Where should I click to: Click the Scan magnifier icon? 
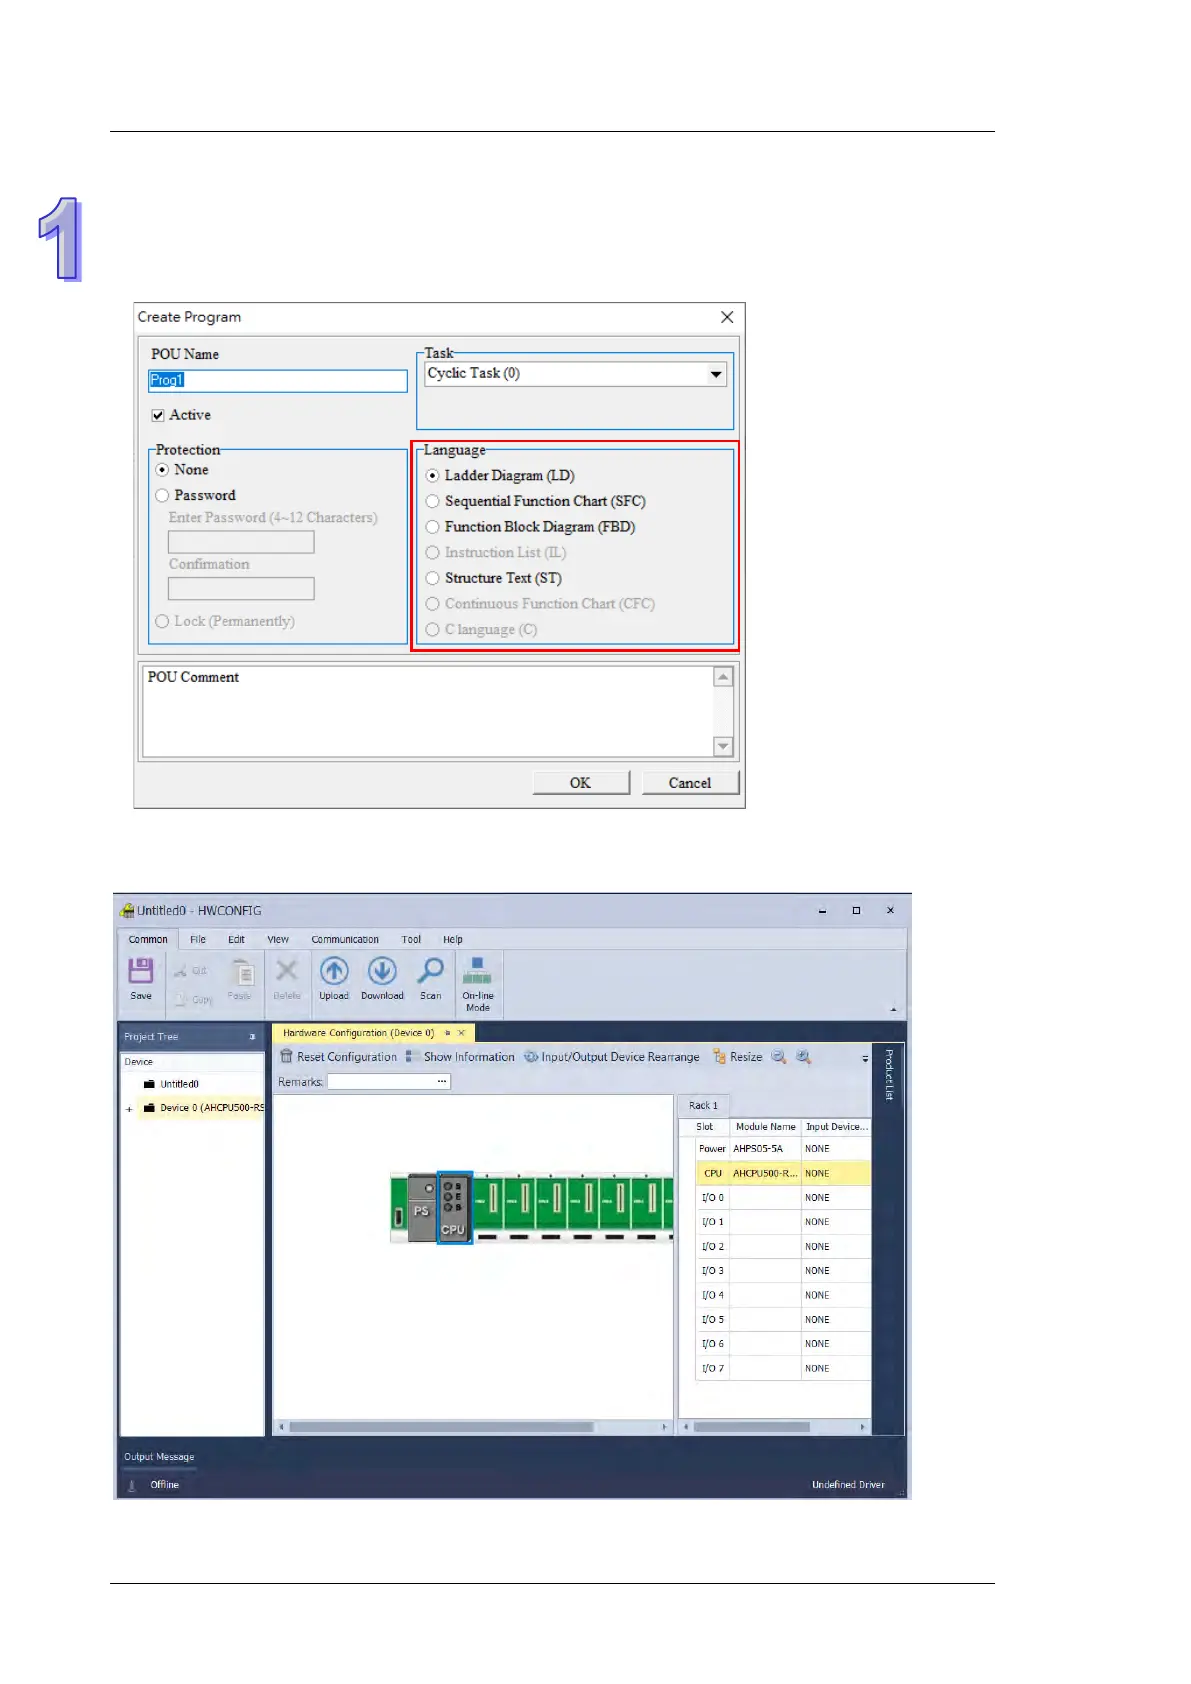coord(430,971)
